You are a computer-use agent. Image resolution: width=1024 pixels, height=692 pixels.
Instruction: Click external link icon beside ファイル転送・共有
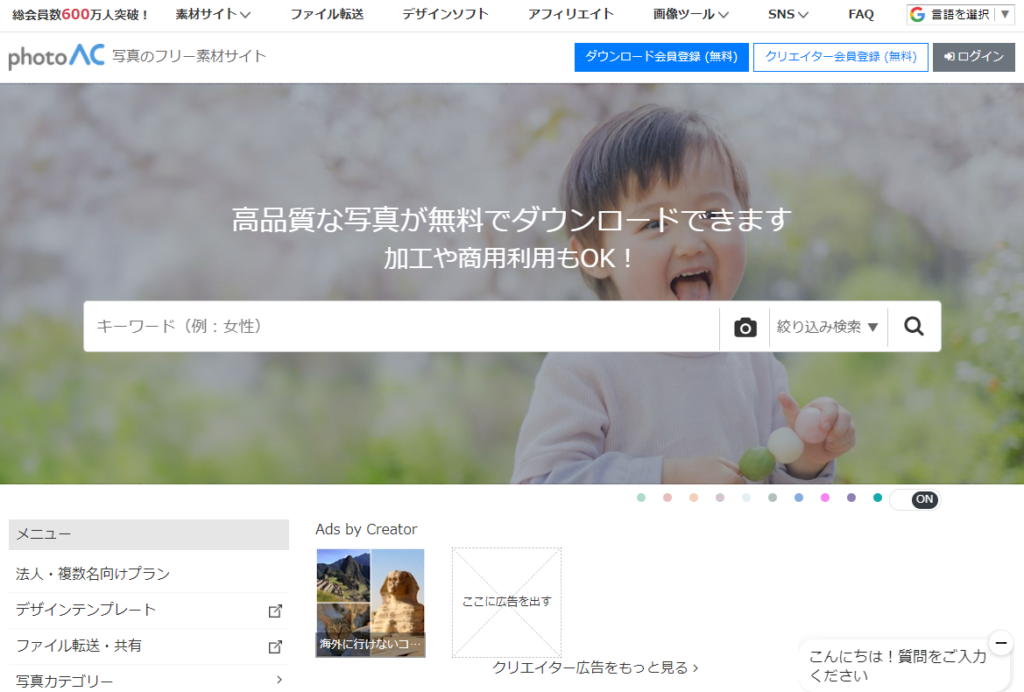pos(275,646)
